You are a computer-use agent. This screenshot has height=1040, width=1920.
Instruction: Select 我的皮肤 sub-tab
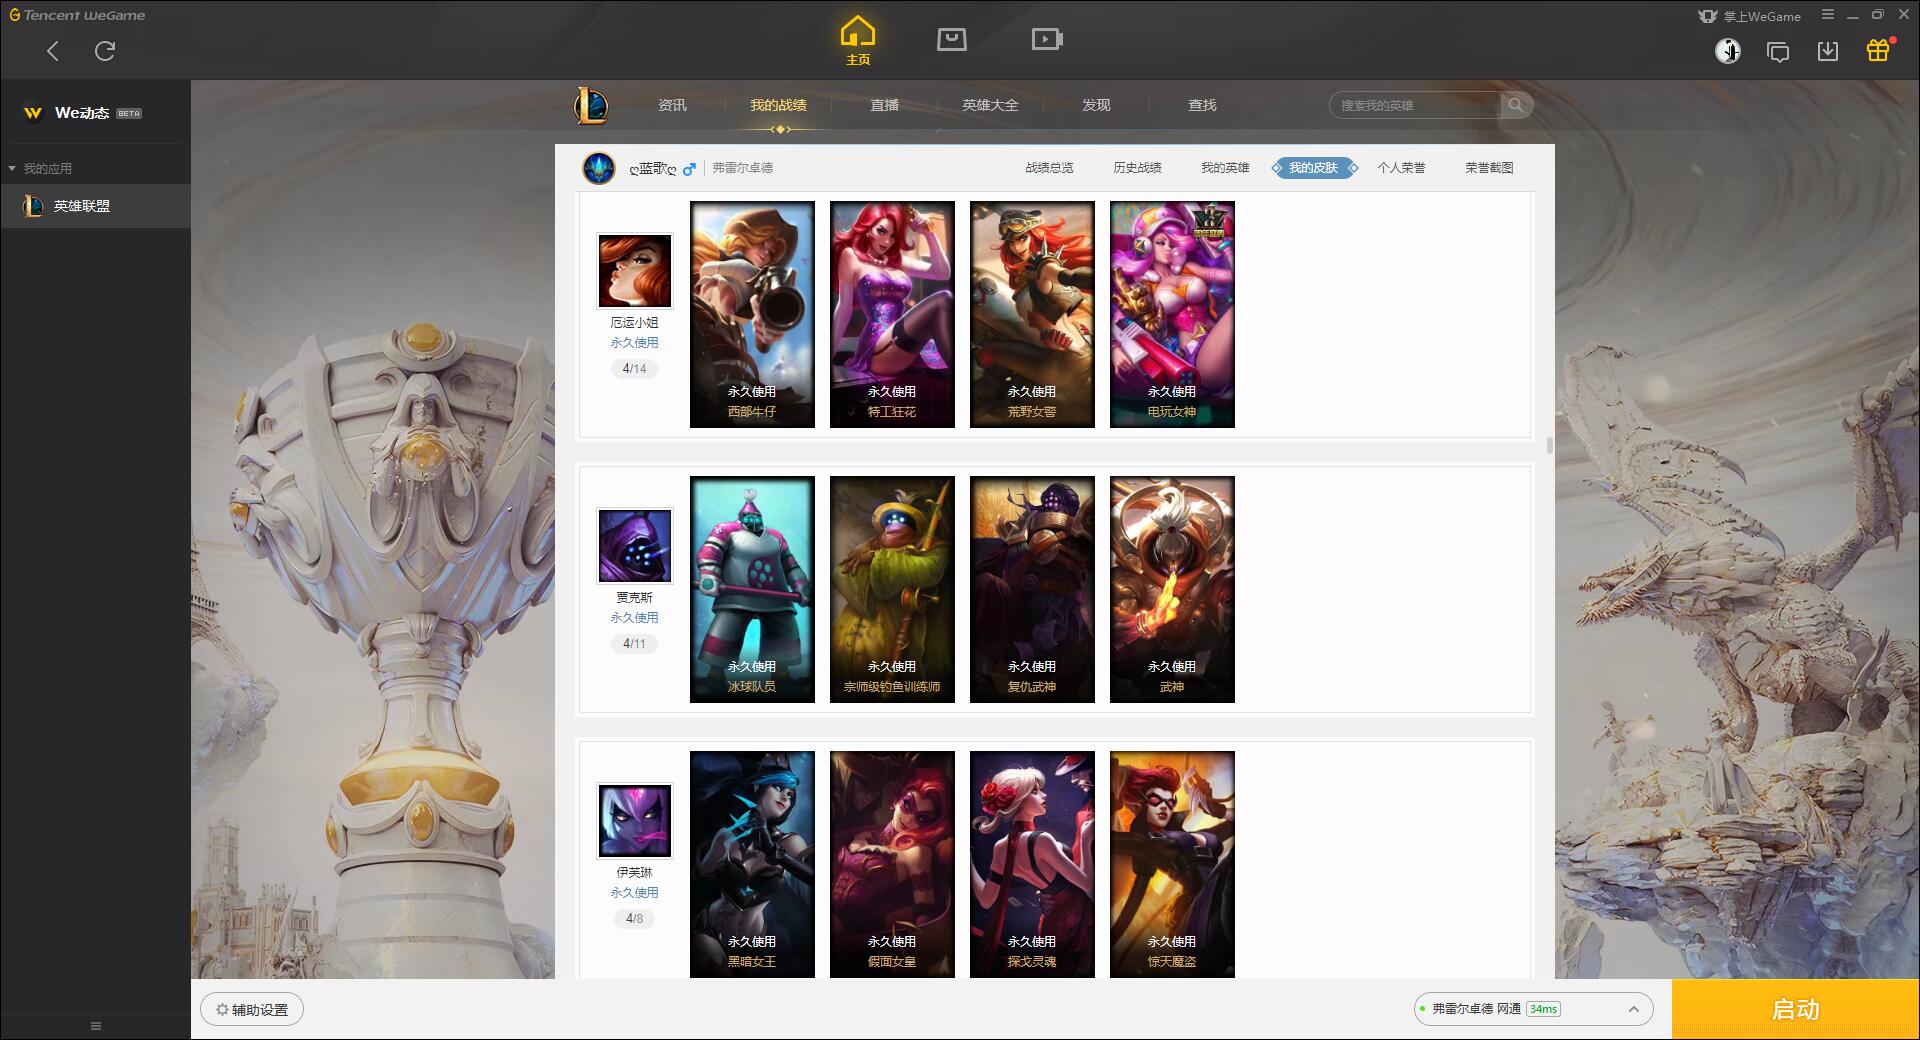[x=1314, y=168]
